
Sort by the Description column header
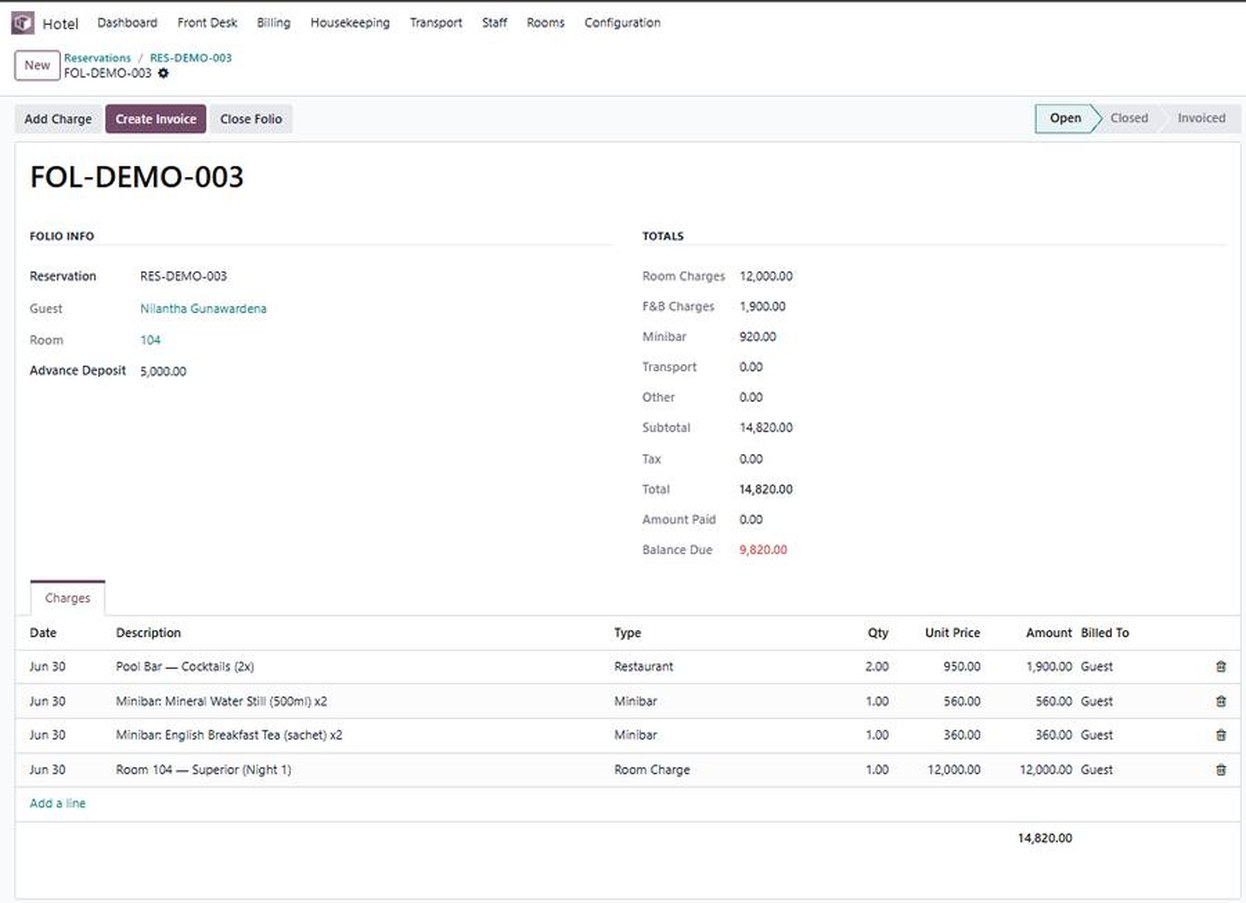tap(148, 633)
